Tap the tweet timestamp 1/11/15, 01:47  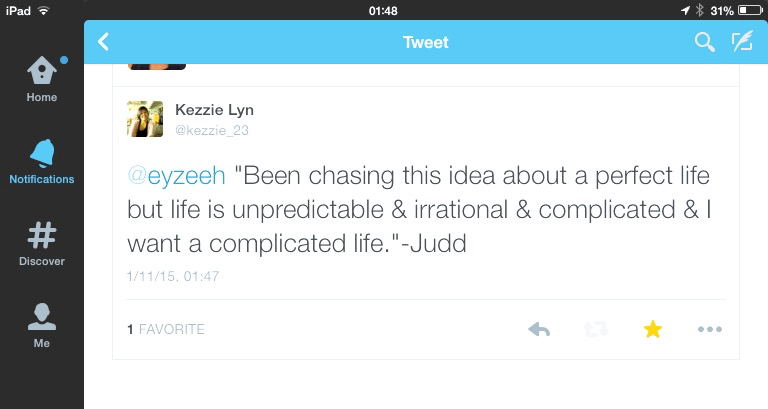(174, 274)
